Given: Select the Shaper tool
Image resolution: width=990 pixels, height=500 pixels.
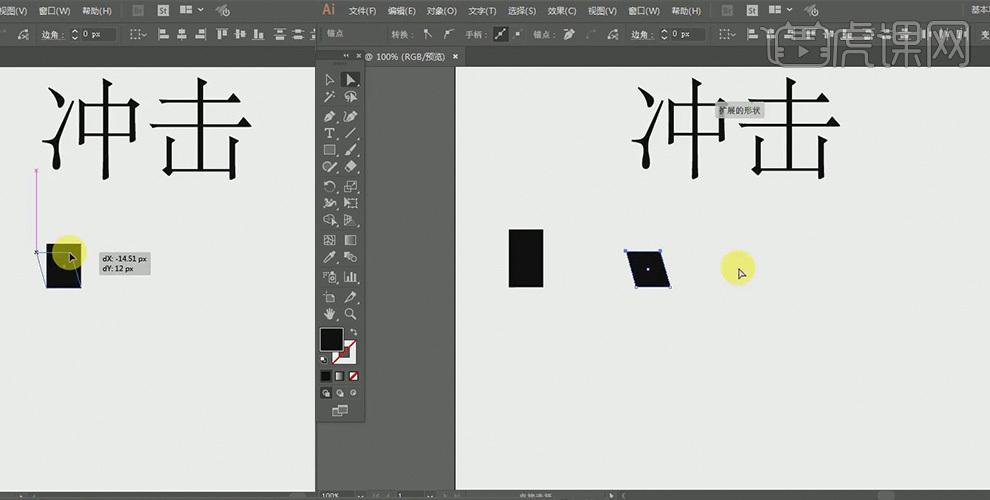Looking at the screenshot, I should 330,167.
